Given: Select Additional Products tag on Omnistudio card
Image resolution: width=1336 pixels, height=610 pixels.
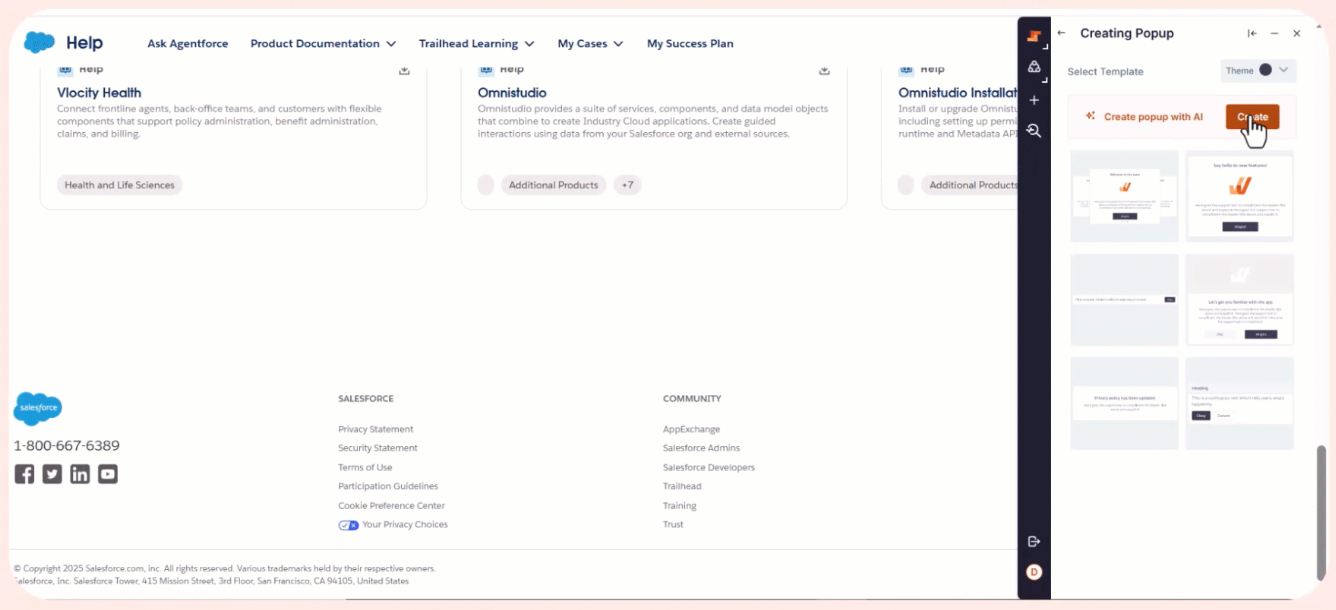Looking at the screenshot, I should click(553, 185).
